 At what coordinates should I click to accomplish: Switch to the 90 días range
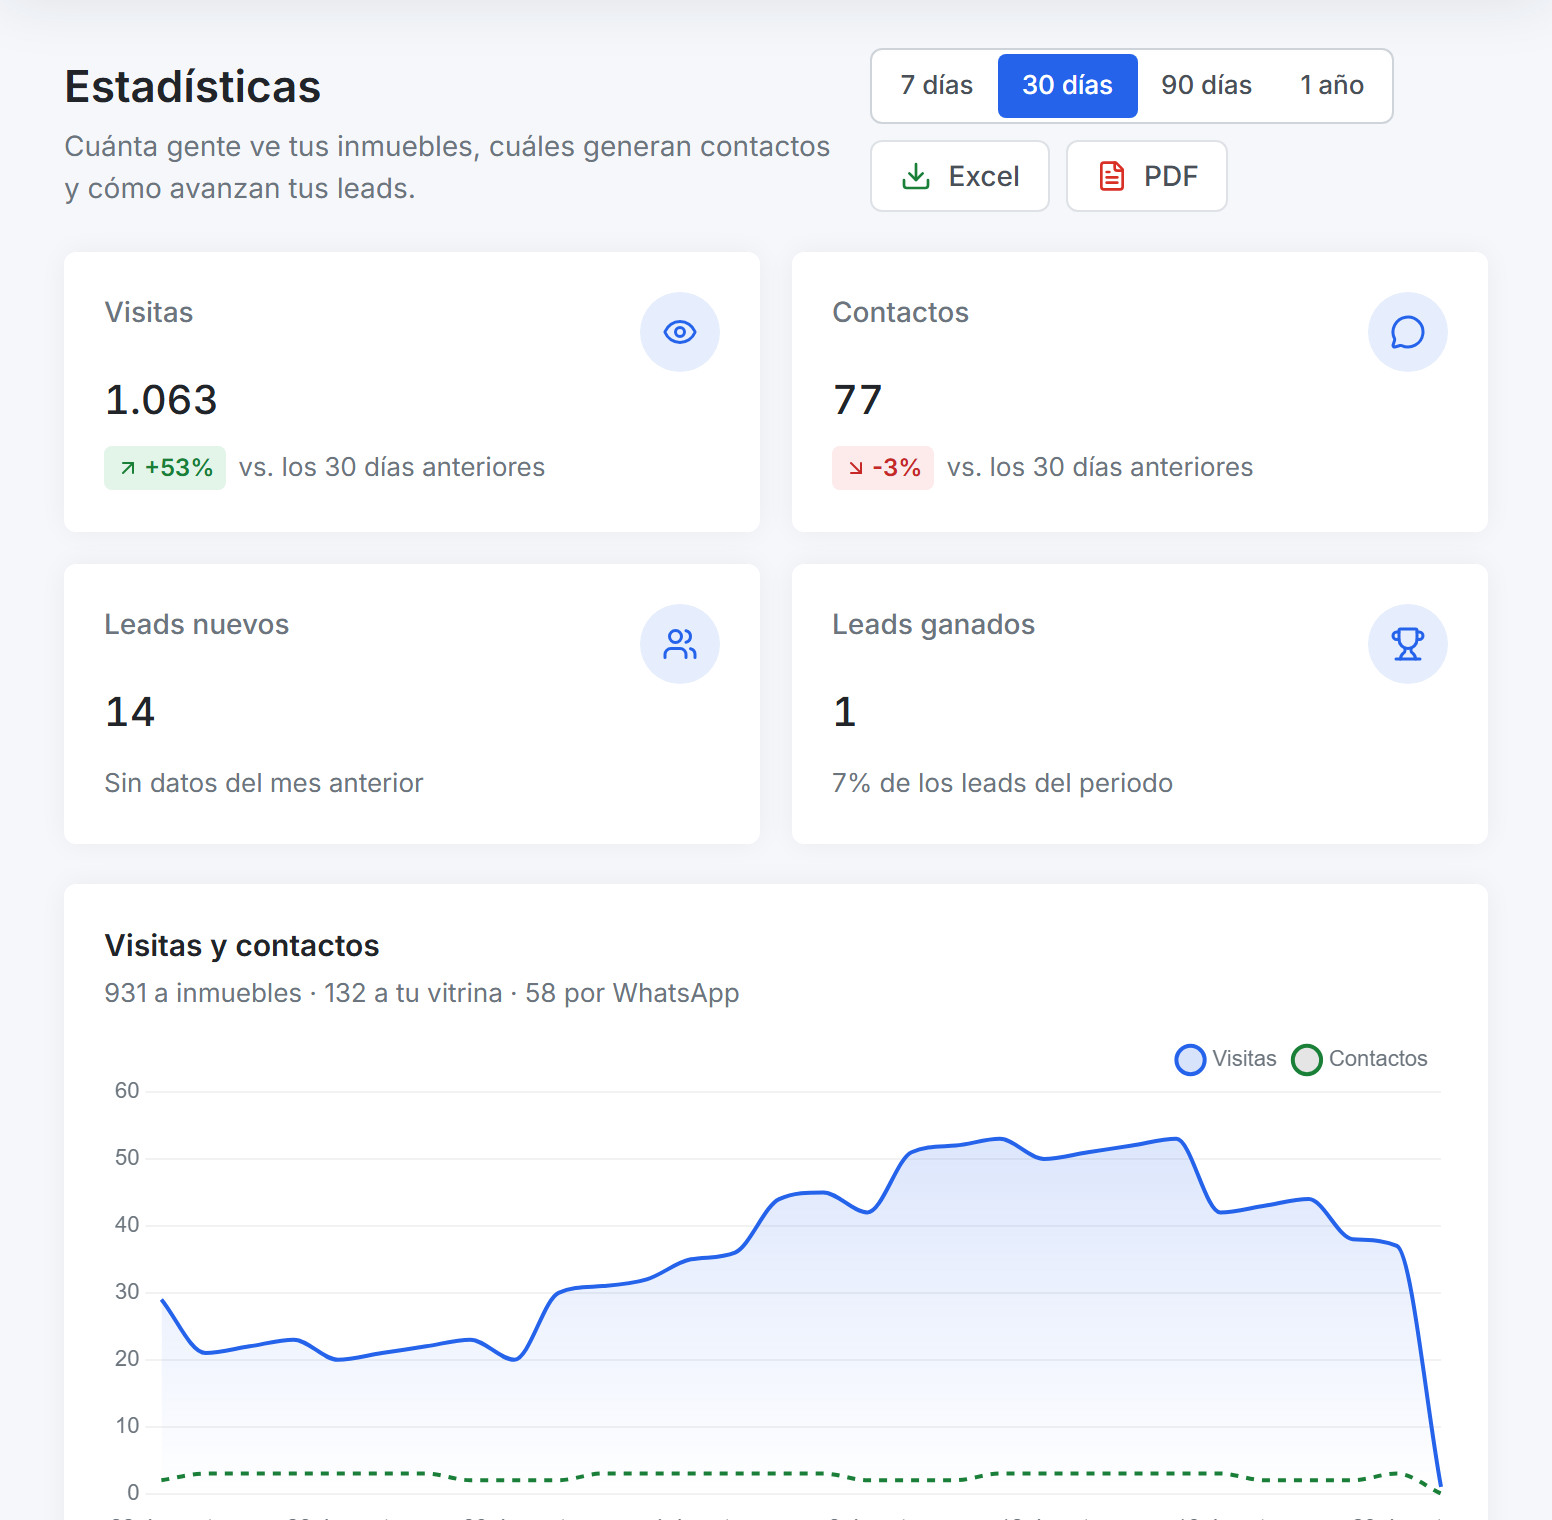(1206, 86)
